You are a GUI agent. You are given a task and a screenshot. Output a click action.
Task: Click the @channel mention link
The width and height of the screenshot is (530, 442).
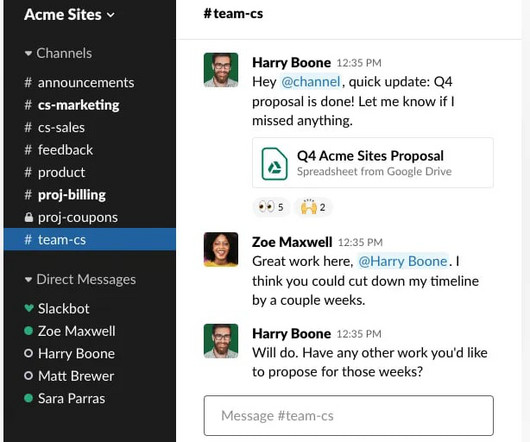(311, 82)
